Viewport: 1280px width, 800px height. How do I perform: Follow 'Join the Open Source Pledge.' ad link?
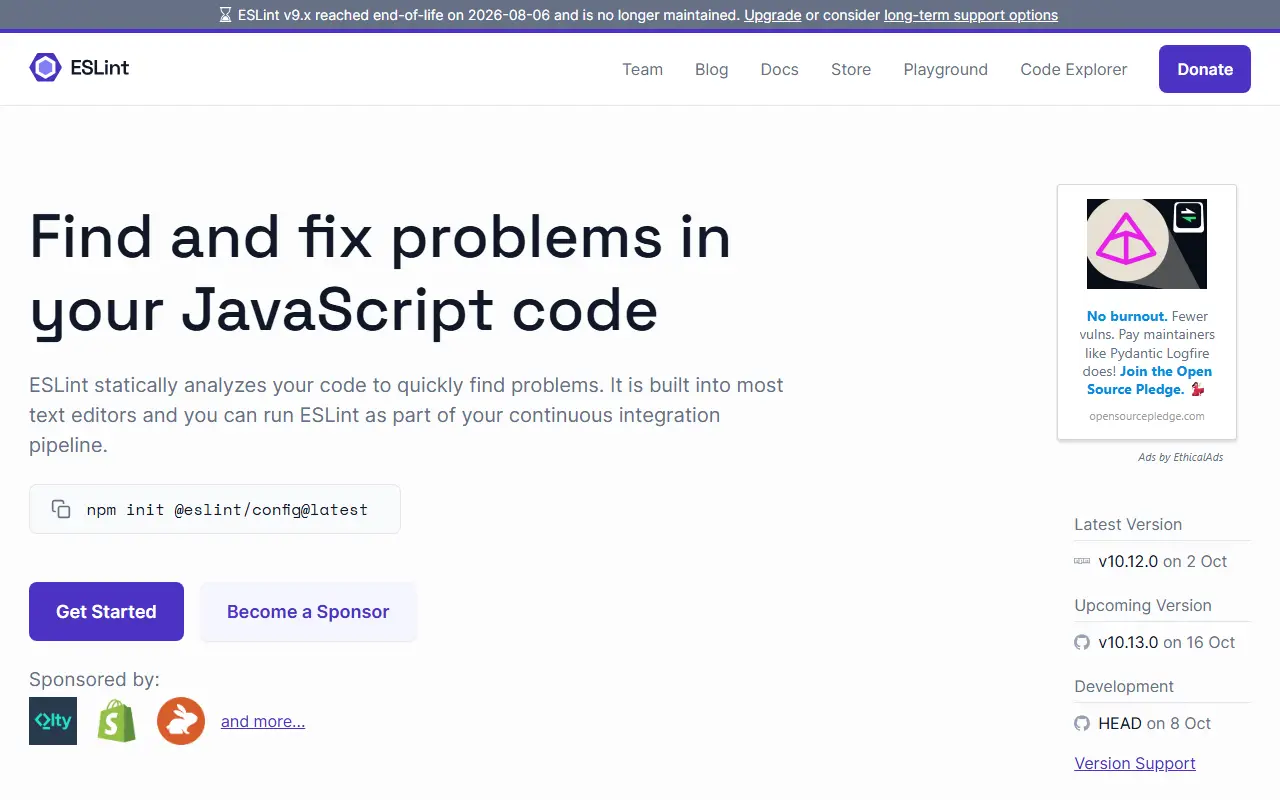tap(1150, 380)
